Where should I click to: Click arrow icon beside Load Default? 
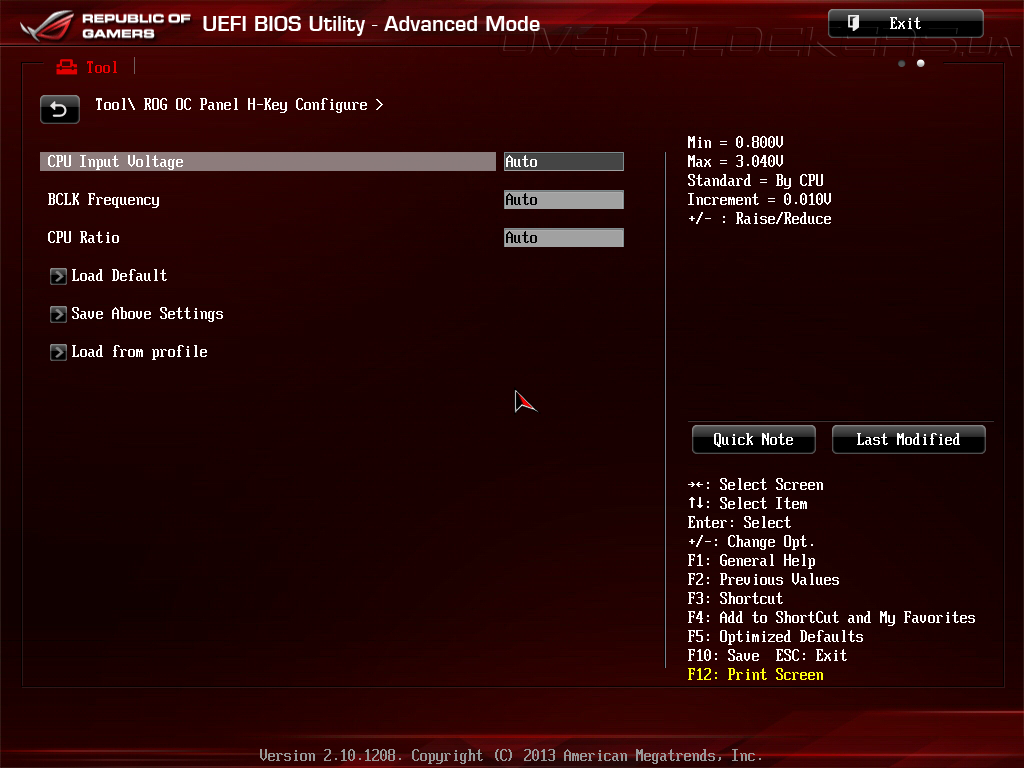point(58,276)
